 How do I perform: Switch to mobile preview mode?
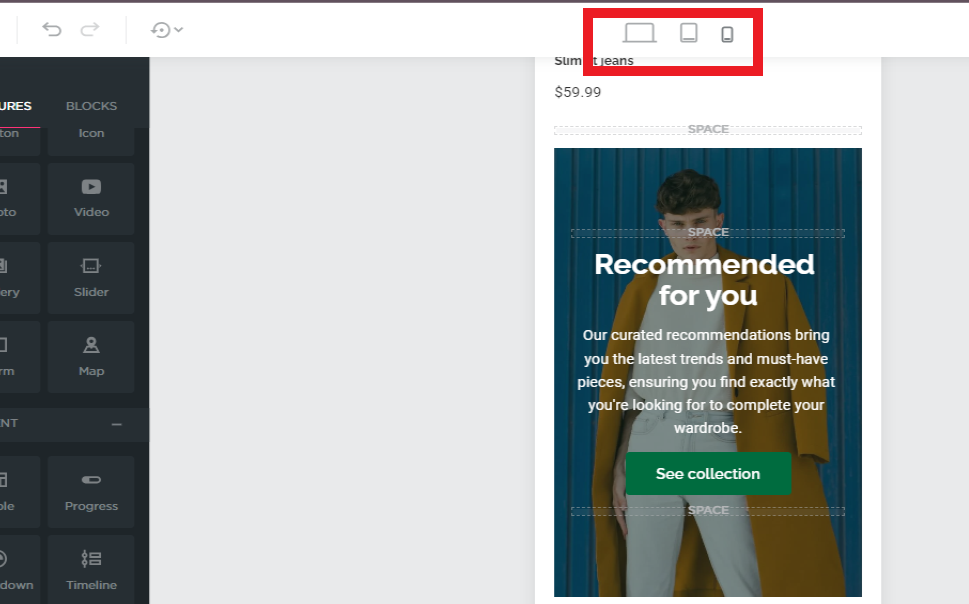[727, 34]
